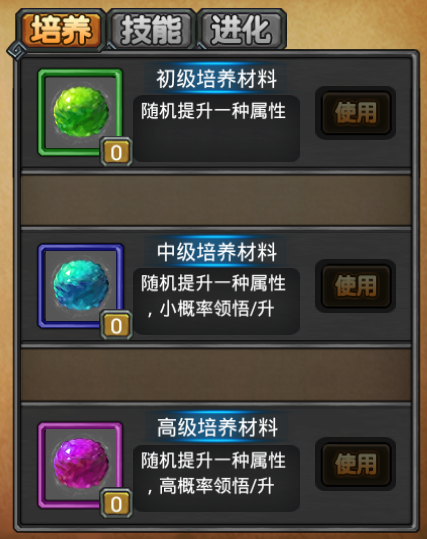Click the 高级培养材料 title label
Image resolution: width=427 pixels, height=539 pixels.
pyautogui.click(x=216, y=427)
